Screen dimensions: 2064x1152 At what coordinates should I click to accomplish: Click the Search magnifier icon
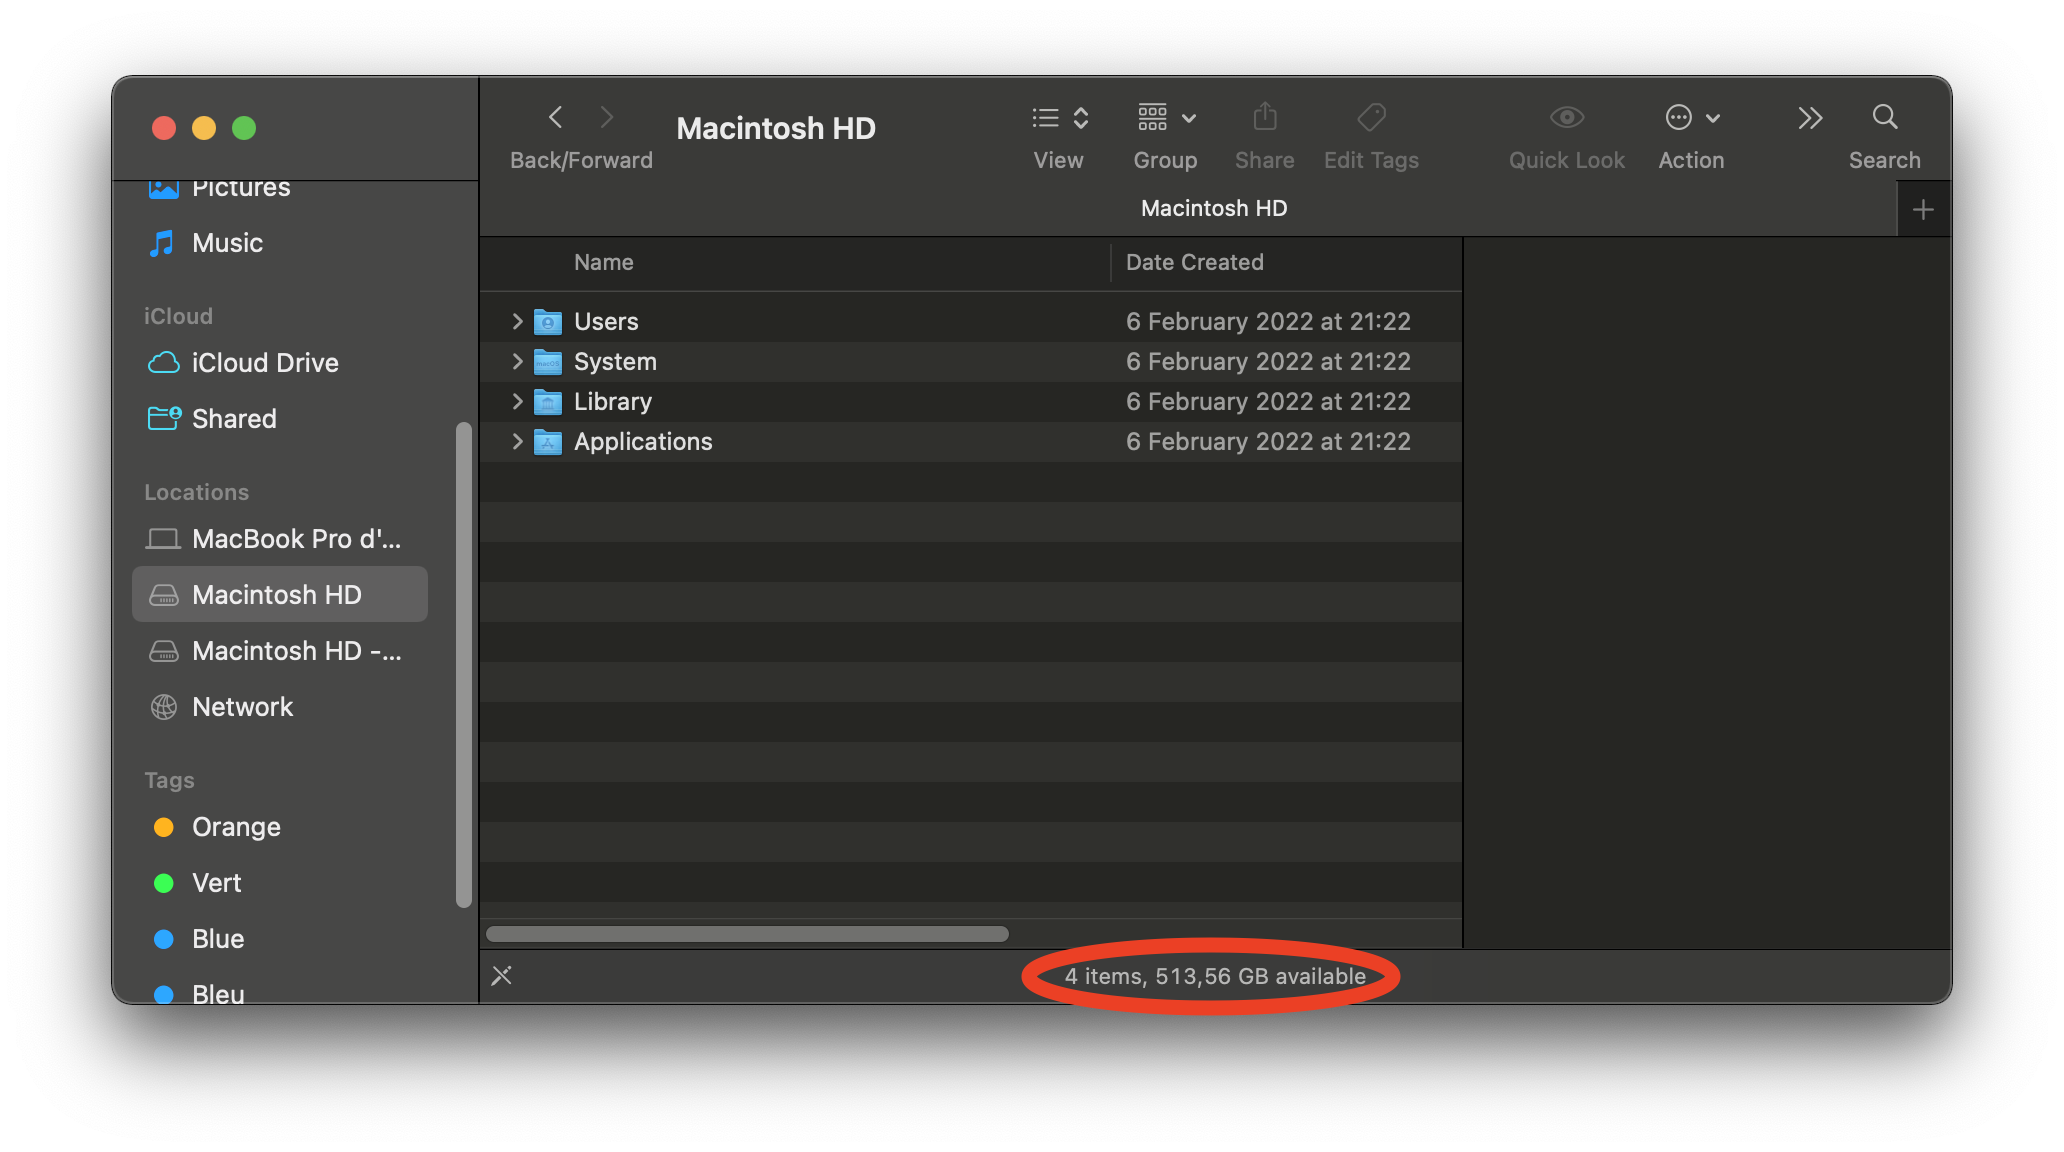1884,118
